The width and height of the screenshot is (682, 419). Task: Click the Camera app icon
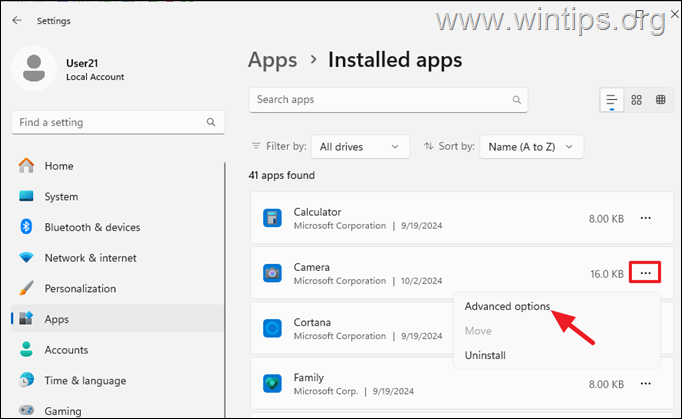272,273
